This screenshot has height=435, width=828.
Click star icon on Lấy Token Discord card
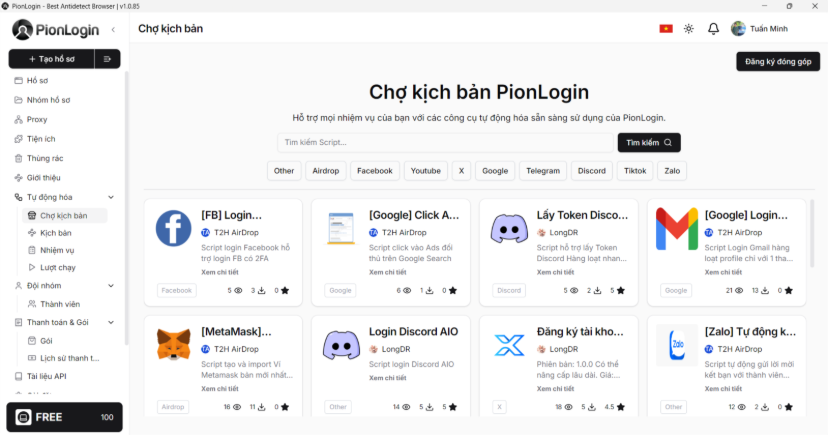[621, 290]
